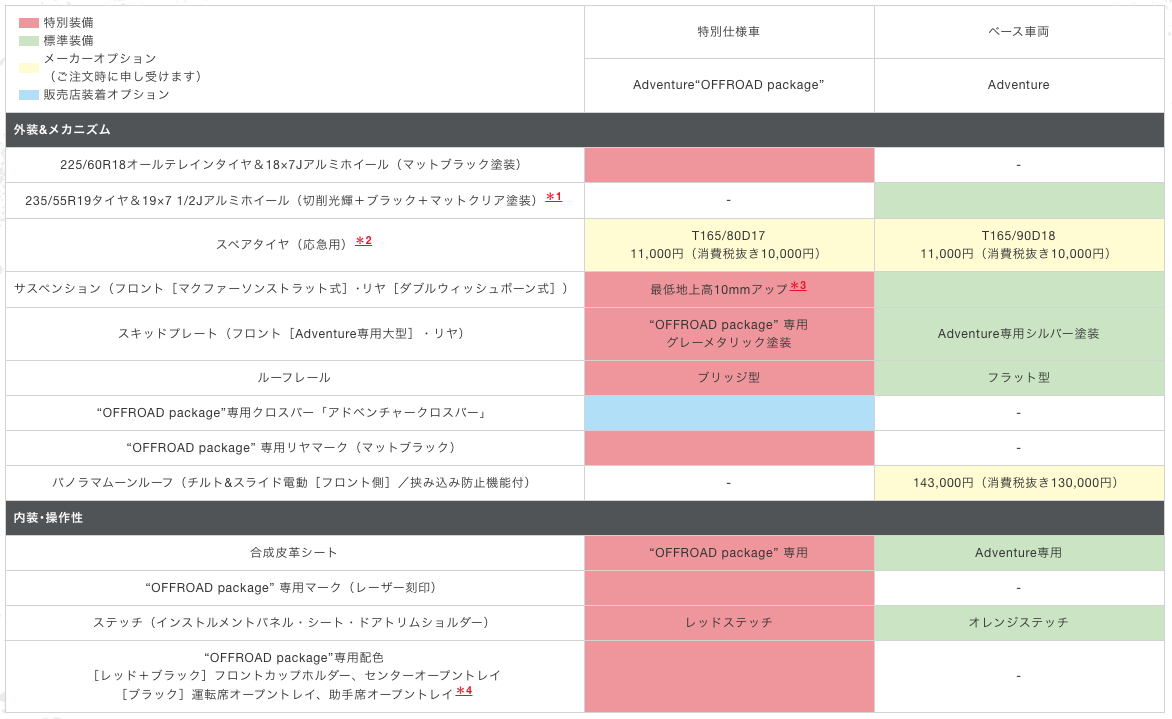Click the blue 販売店装着オプション legend swatch
Viewport: 1172px width, 719px height.
point(29,95)
